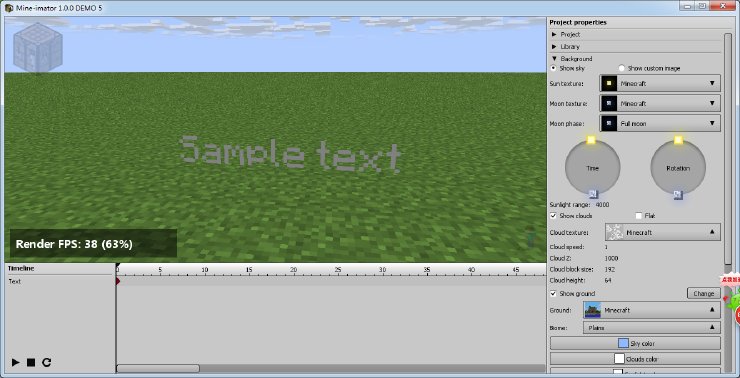Select the Text row in the timeline
The width and height of the screenshot is (740, 378).
(x=61, y=281)
